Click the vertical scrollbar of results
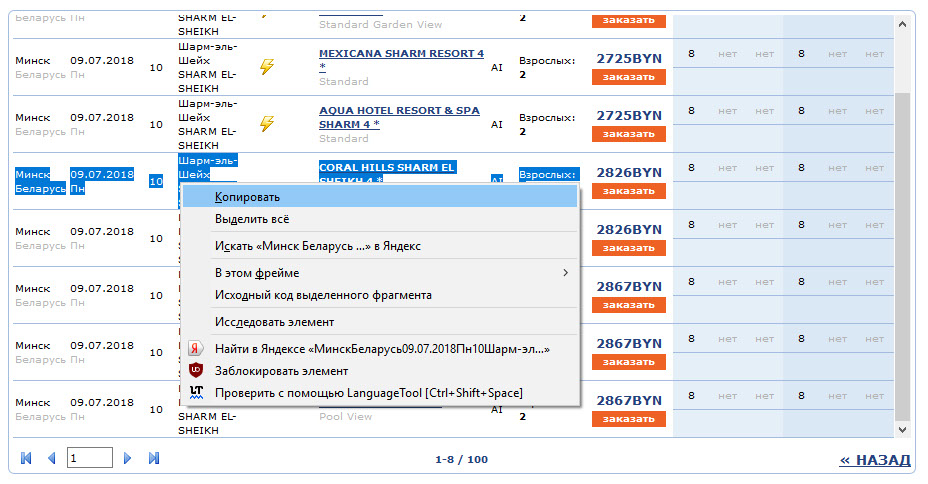Viewport: 928px width, 484px height. click(x=903, y=250)
